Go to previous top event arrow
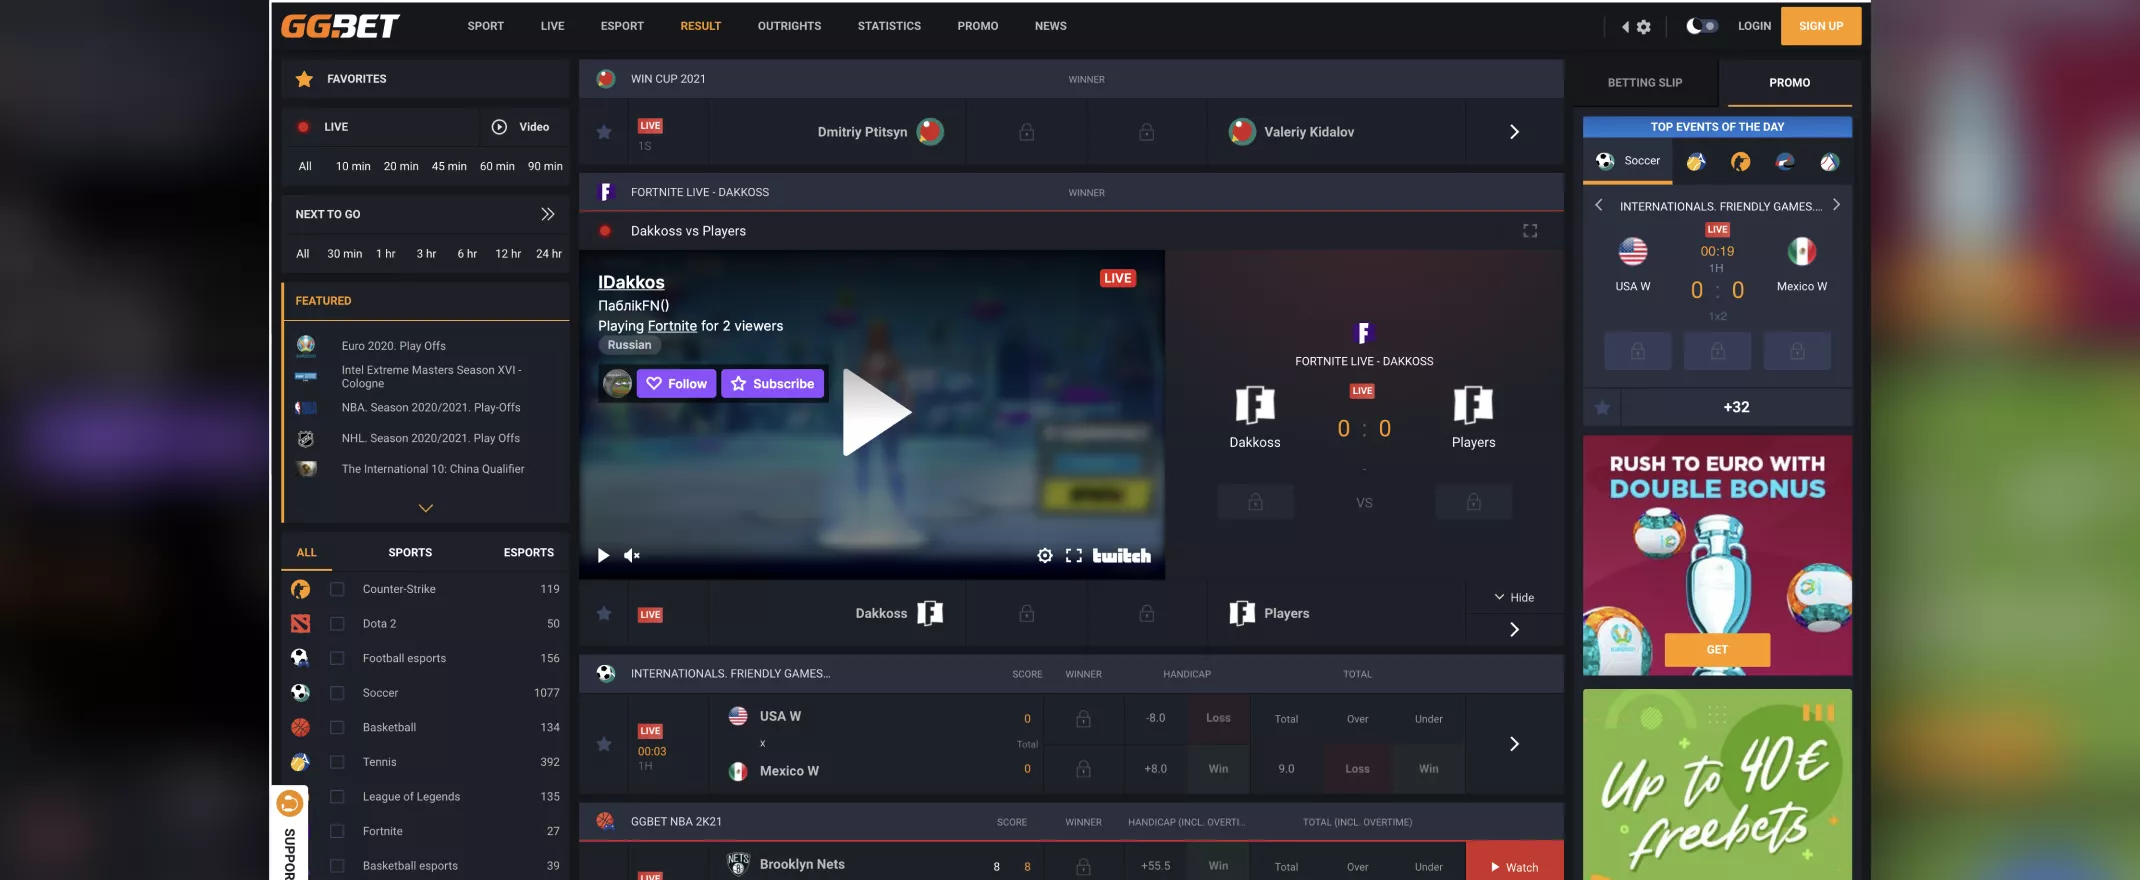Viewport: 2140px width, 880px height. point(1599,205)
